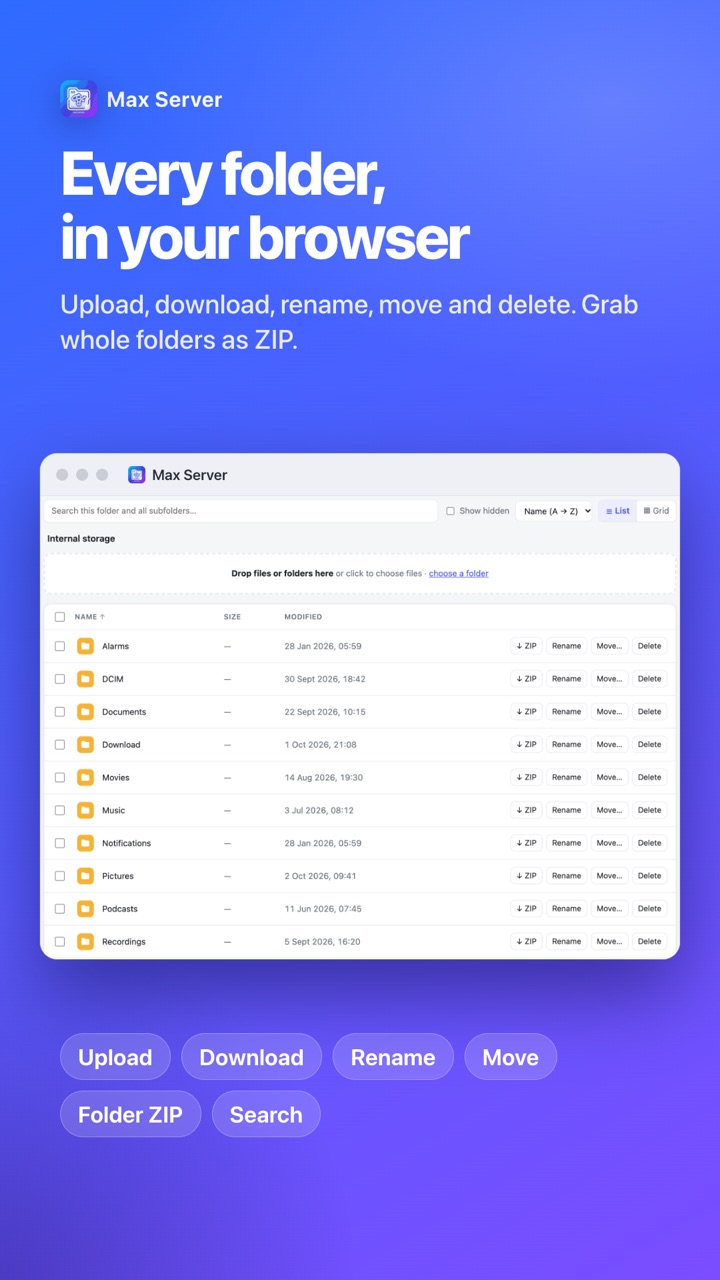Click the Movies folder icon
The width and height of the screenshot is (720, 1280).
[85, 777]
